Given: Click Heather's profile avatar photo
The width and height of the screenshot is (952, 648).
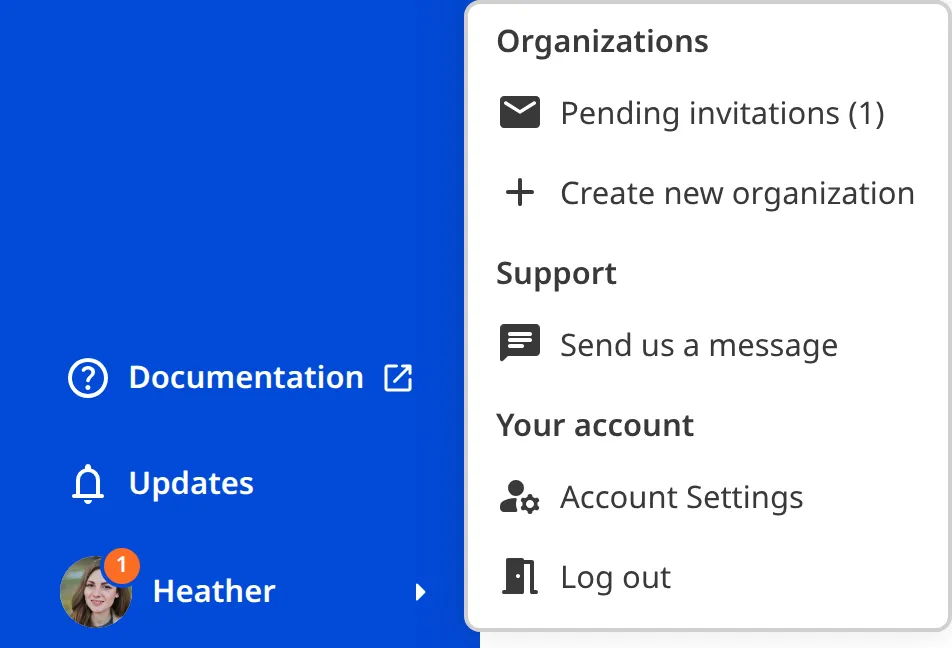Looking at the screenshot, I should (95, 592).
